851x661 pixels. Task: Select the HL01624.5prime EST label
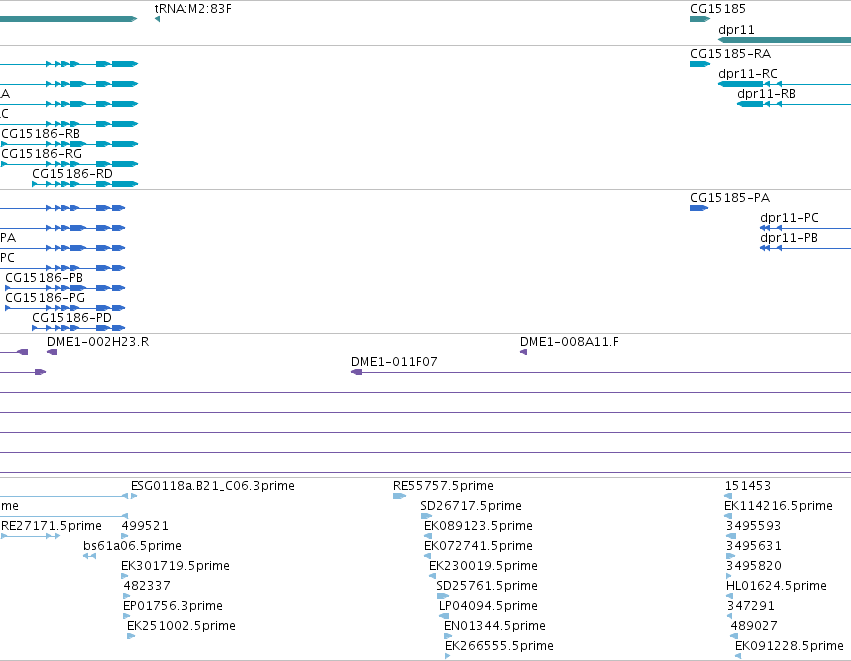[x=776, y=586]
